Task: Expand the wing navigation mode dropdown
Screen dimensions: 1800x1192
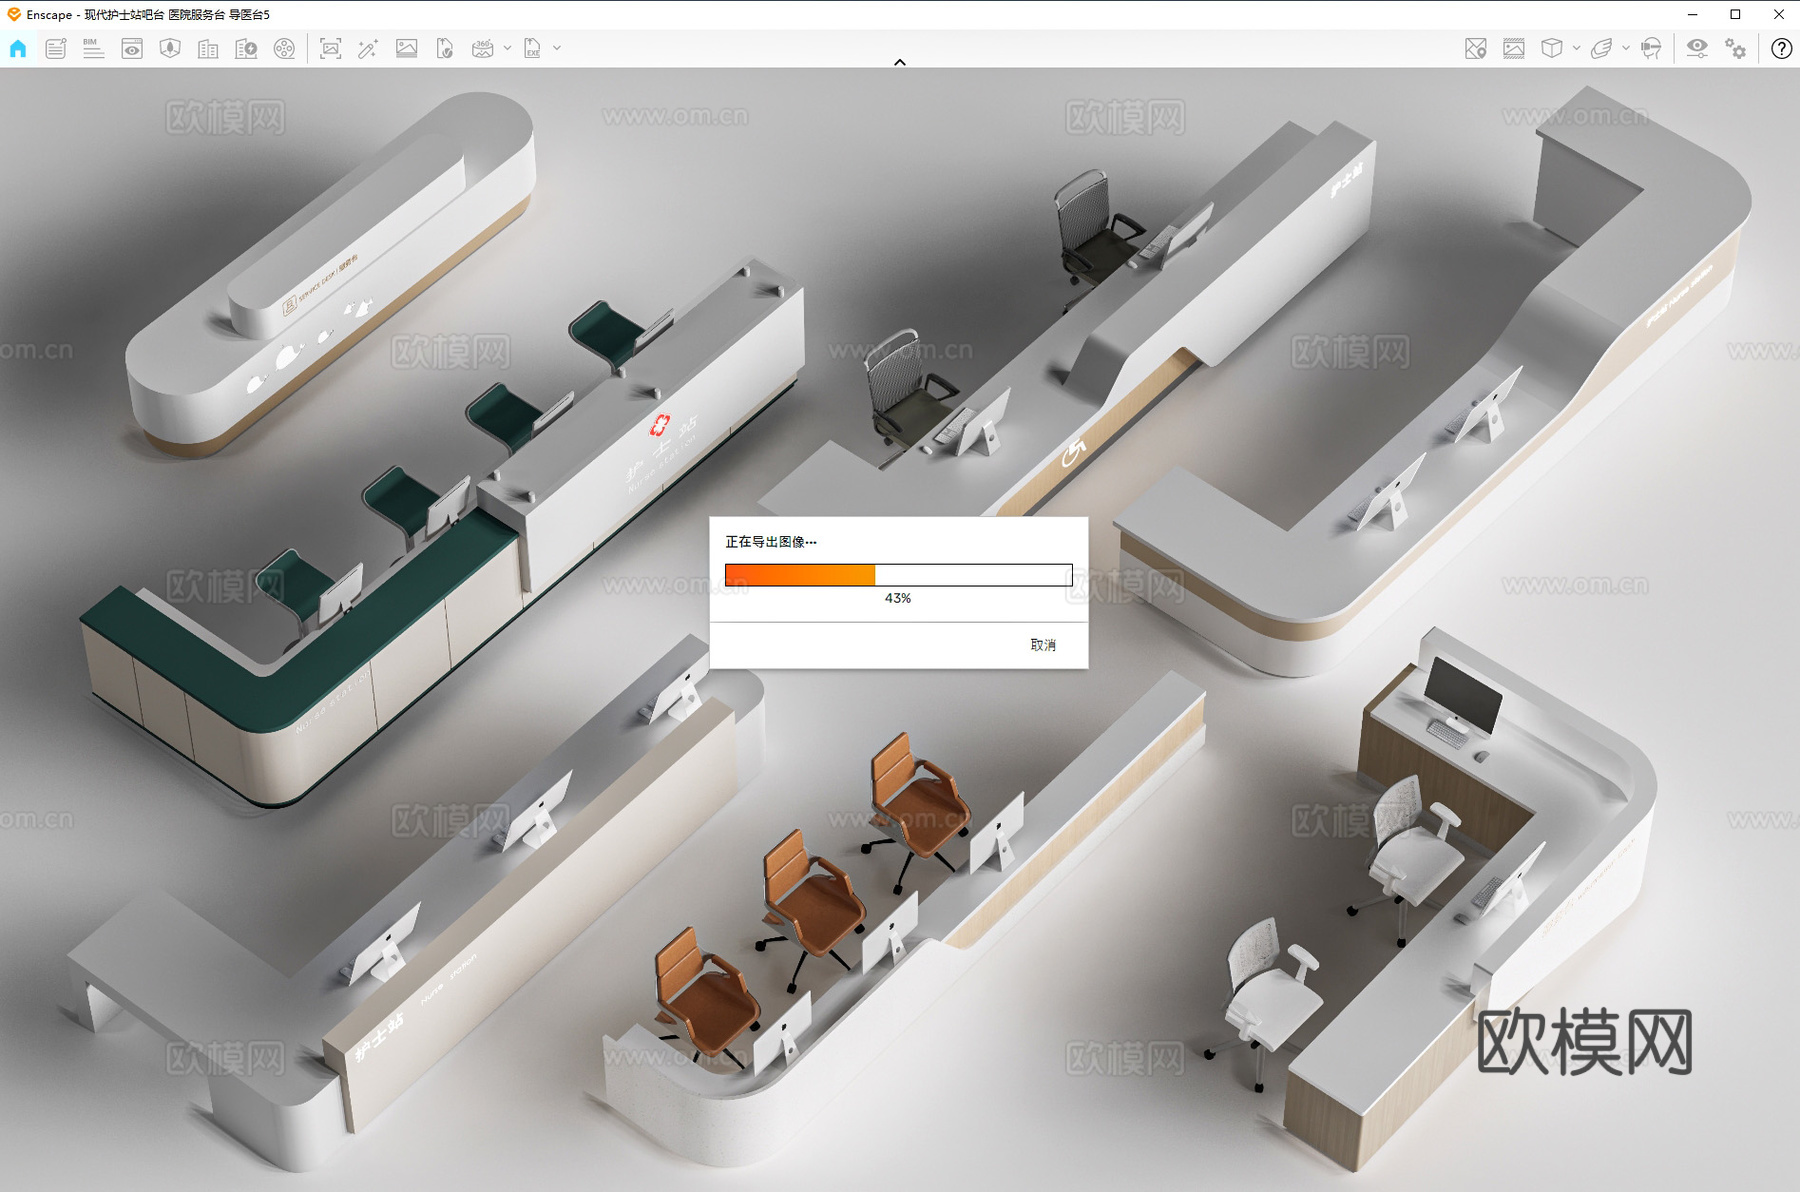Action: [1626, 48]
